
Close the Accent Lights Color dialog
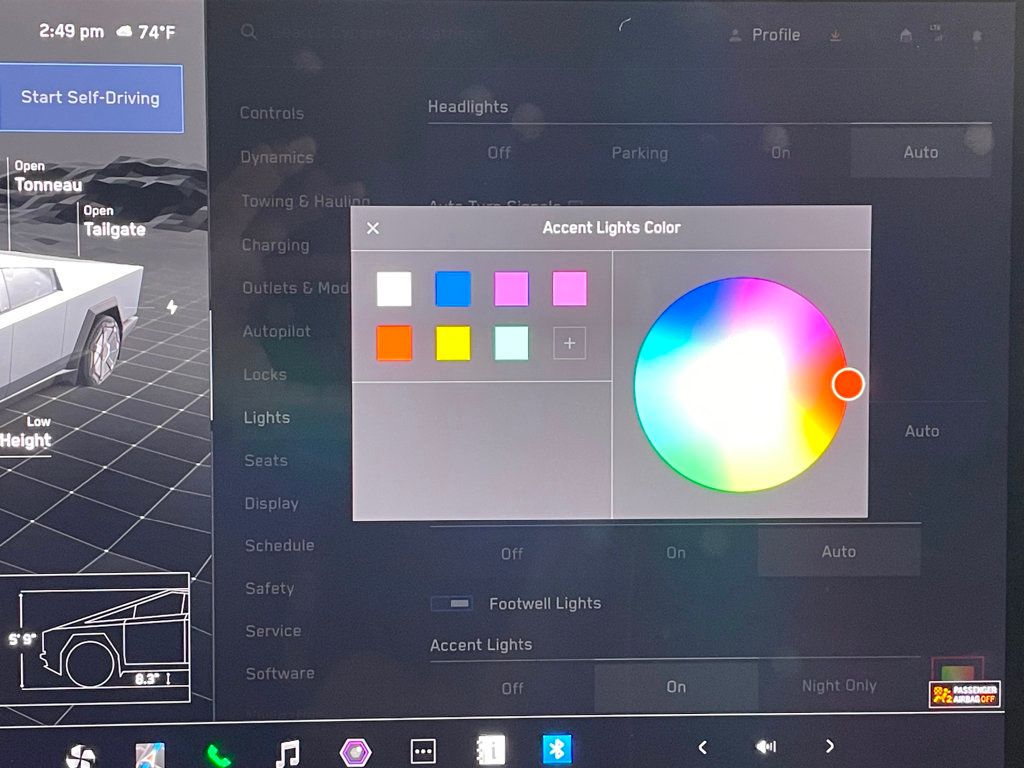(373, 228)
